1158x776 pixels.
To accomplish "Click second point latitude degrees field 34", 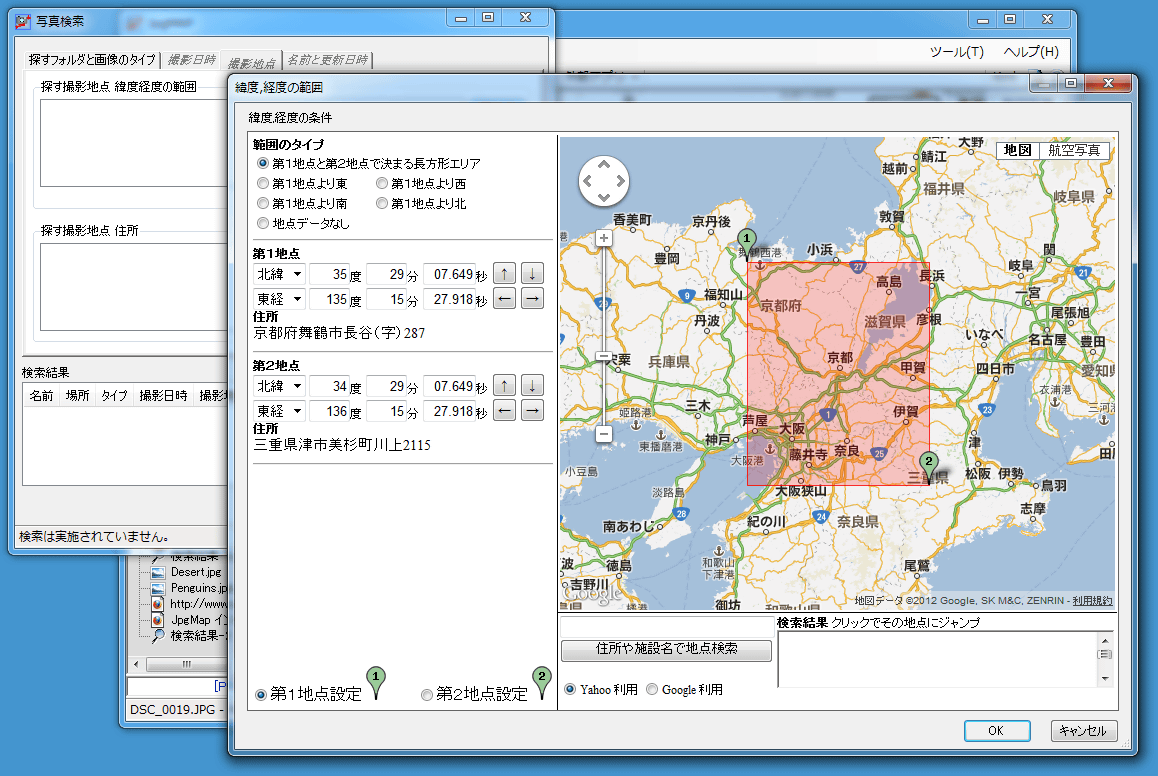I will [329, 385].
